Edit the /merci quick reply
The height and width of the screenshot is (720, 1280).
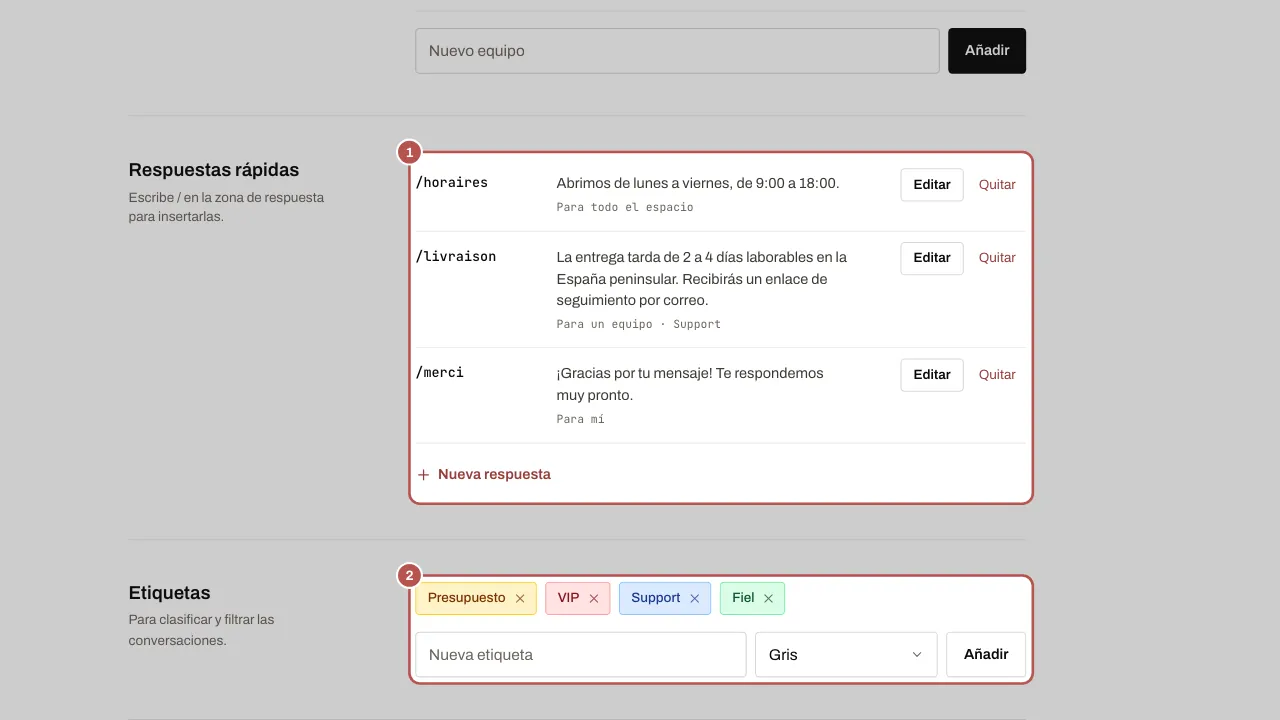click(x=932, y=375)
